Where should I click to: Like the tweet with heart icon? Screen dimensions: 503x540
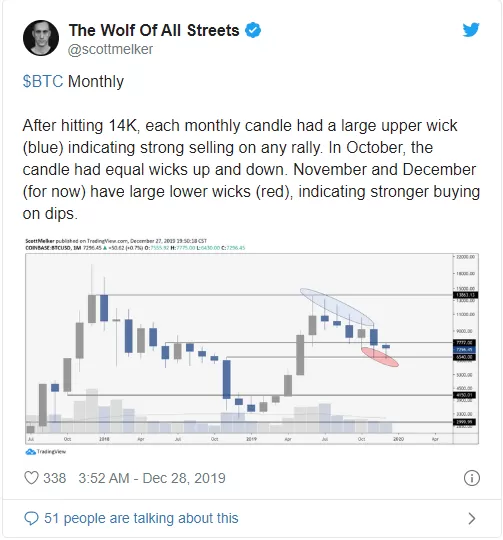31,478
